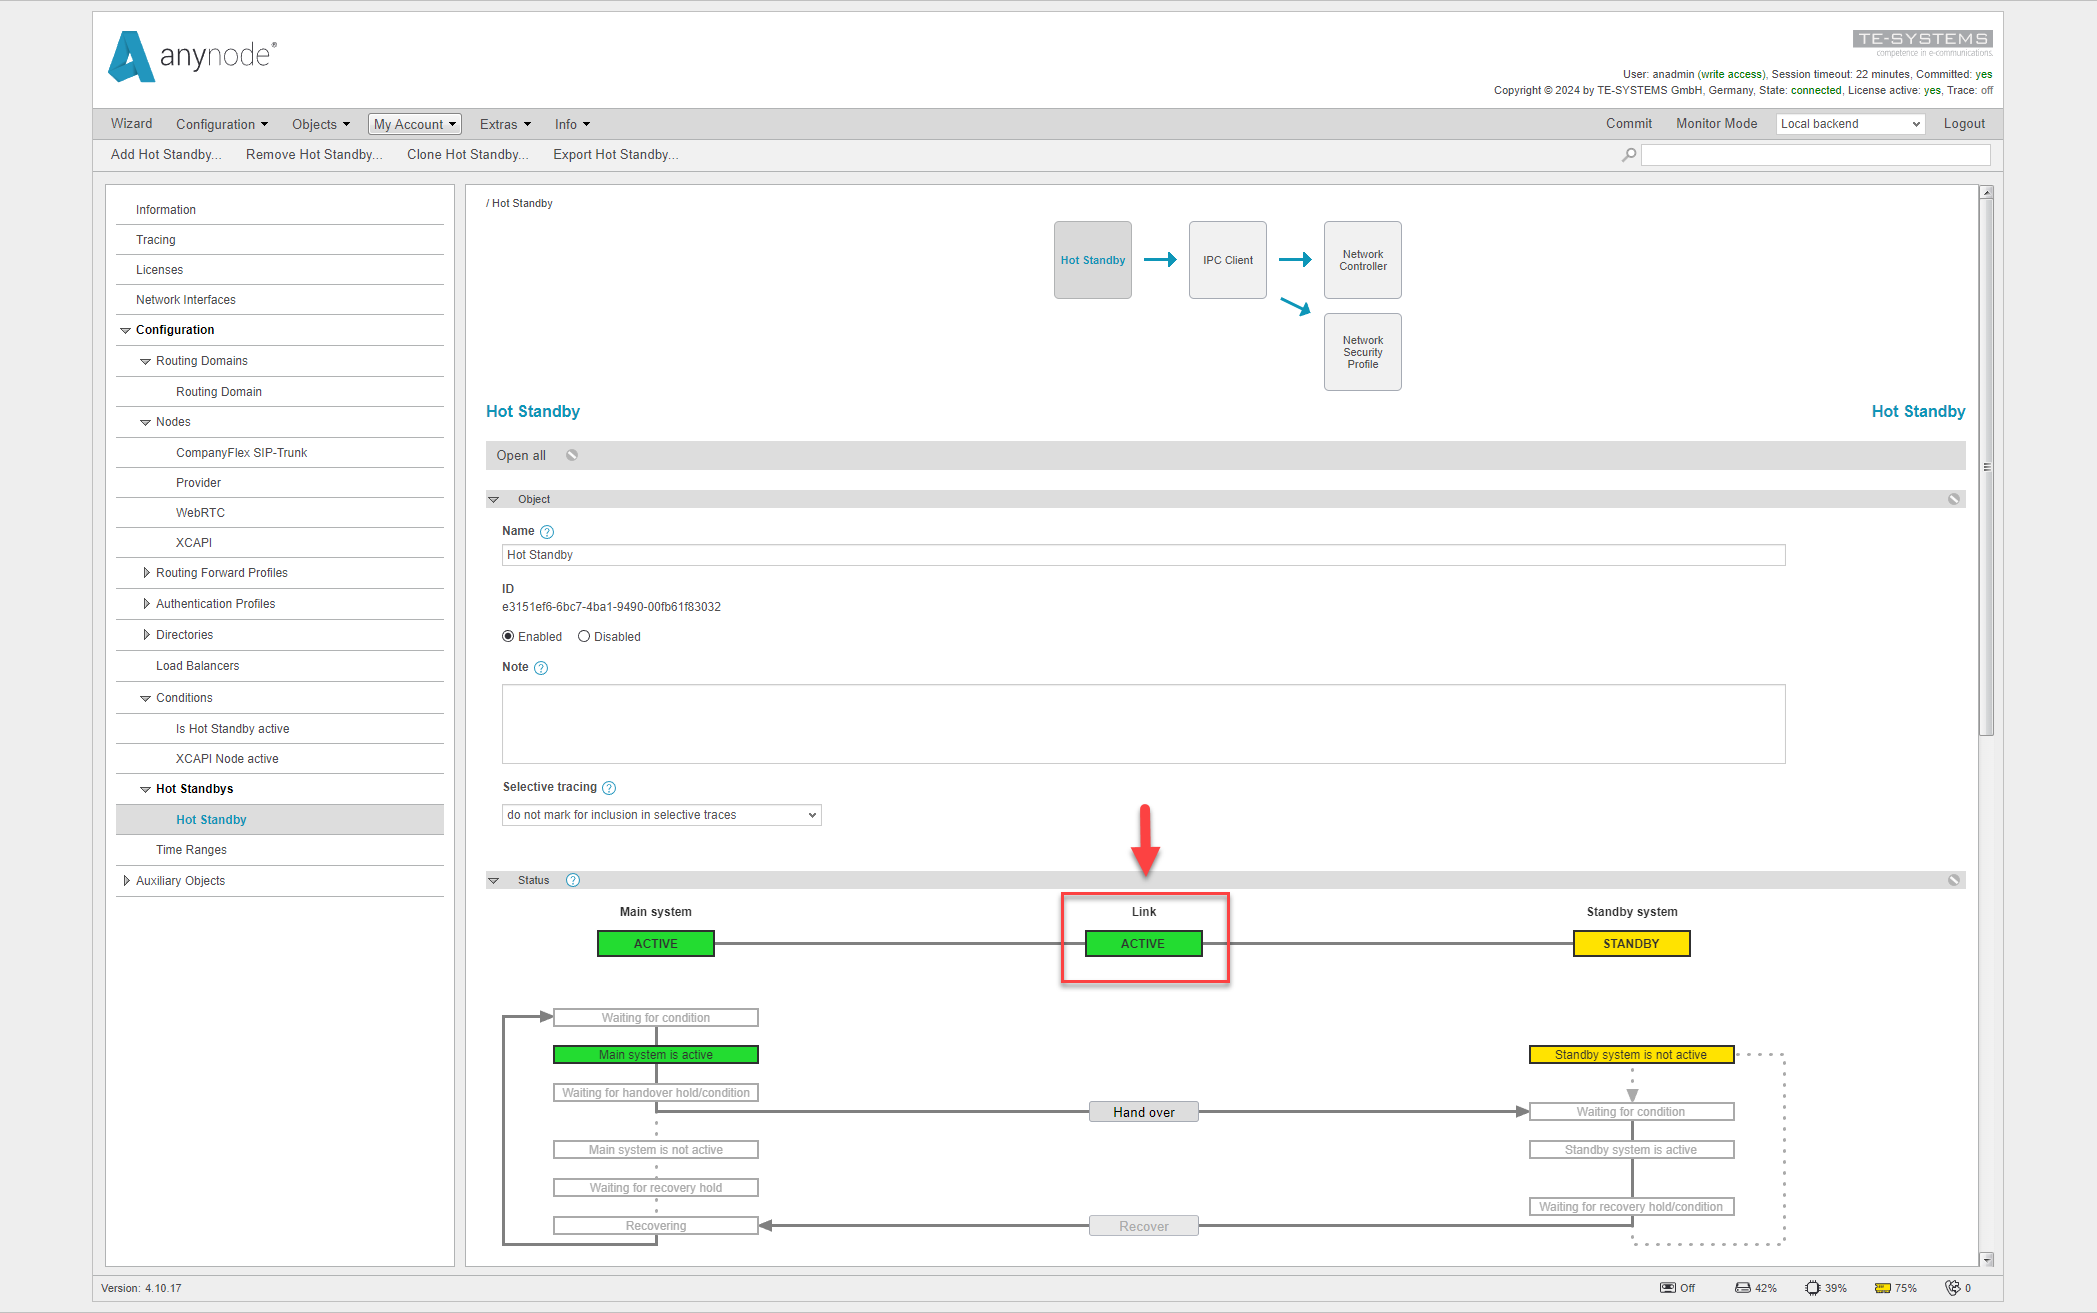This screenshot has width=2097, height=1313.
Task: Select the Network Controller diagram node
Action: pos(1362,260)
